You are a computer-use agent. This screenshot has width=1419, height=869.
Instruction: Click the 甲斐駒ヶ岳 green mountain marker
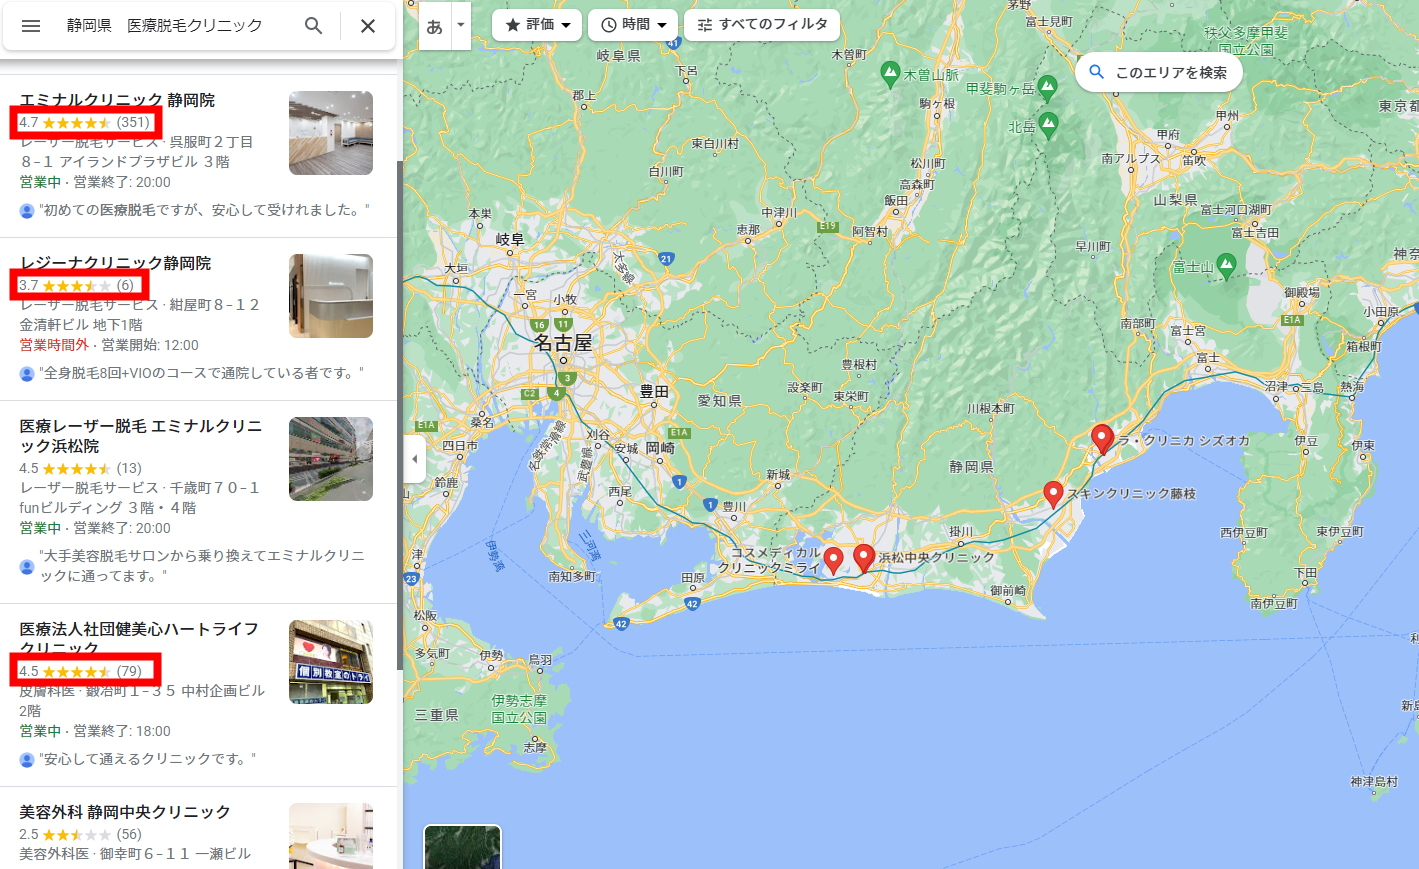click(x=1047, y=88)
